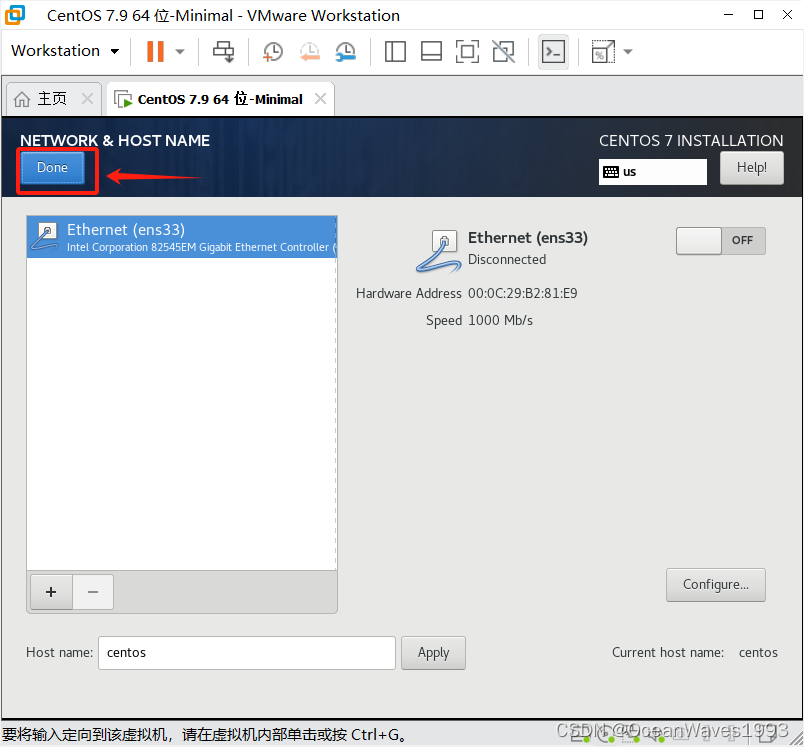
Task: Click the Speed 1000 Mb/s value
Action: click(500, 320)
